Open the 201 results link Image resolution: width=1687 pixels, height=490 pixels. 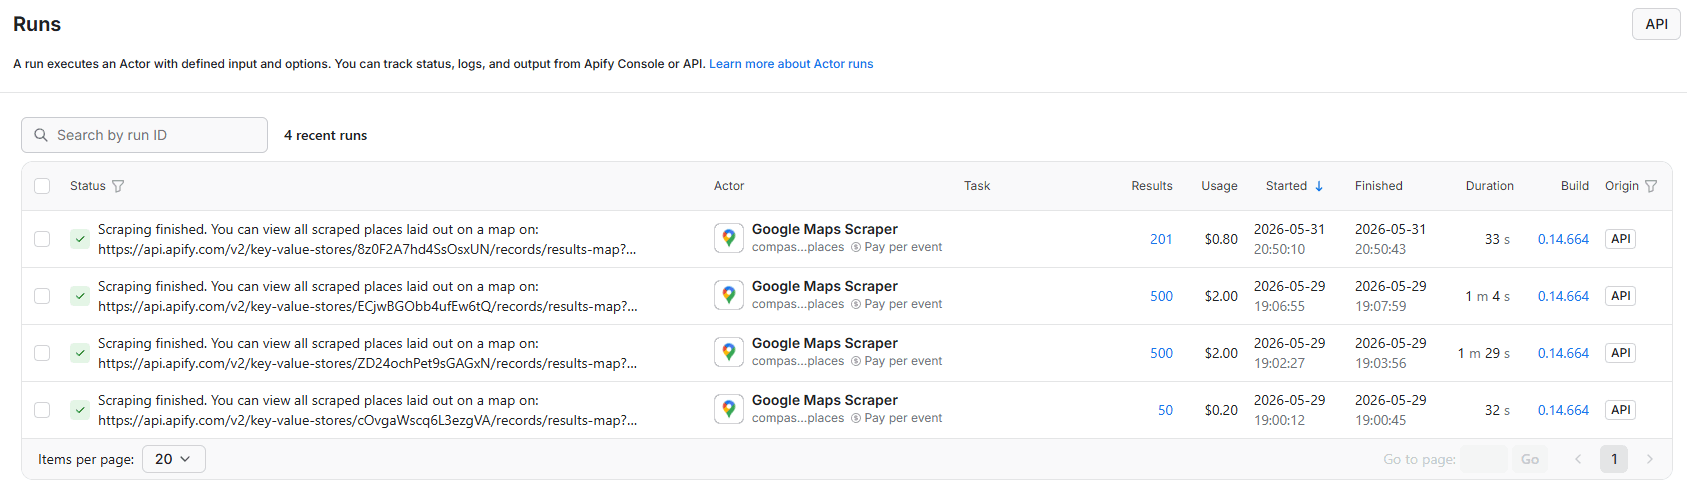[x=1161, y=239]
